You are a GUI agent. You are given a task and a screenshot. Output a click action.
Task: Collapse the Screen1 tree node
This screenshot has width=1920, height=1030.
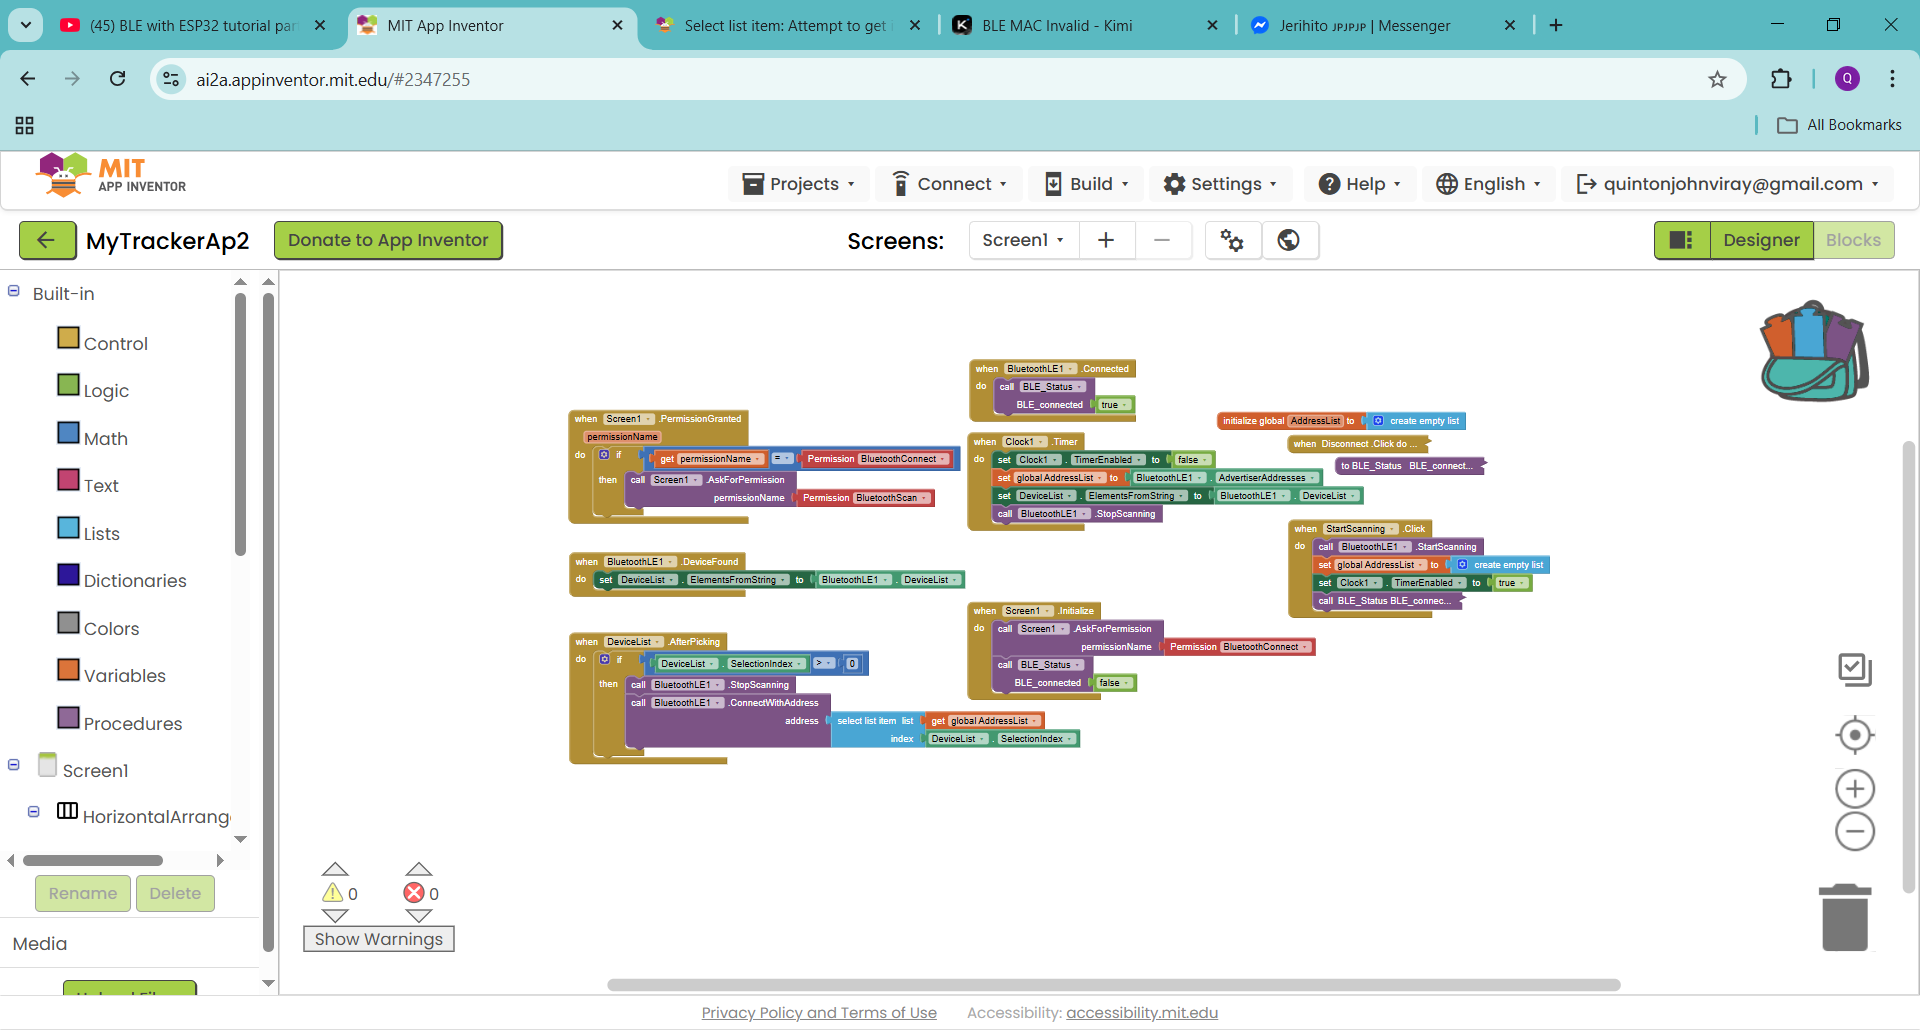14,765
